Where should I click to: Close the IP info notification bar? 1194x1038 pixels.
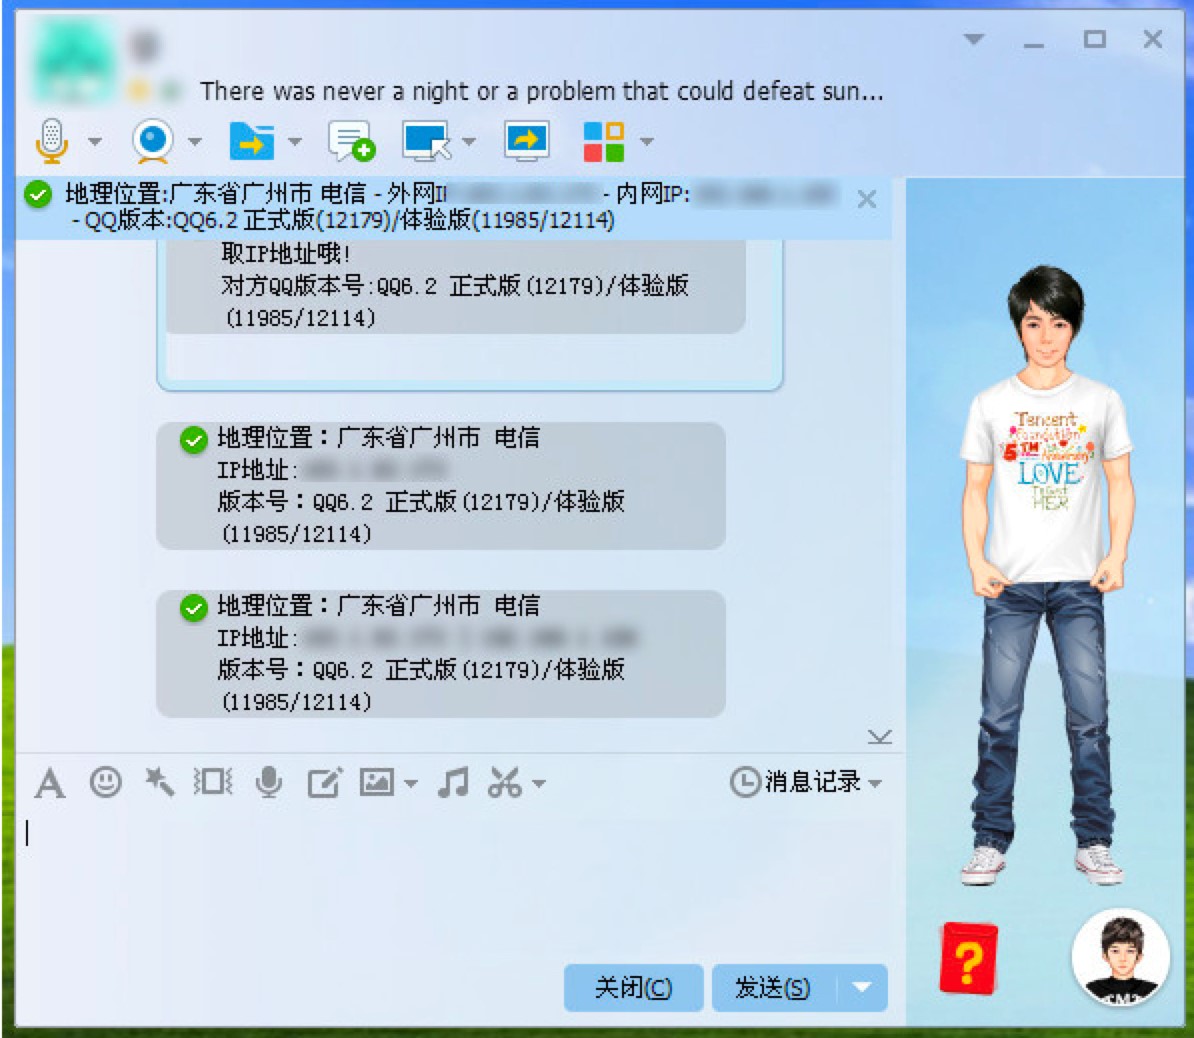coord(867,200)
